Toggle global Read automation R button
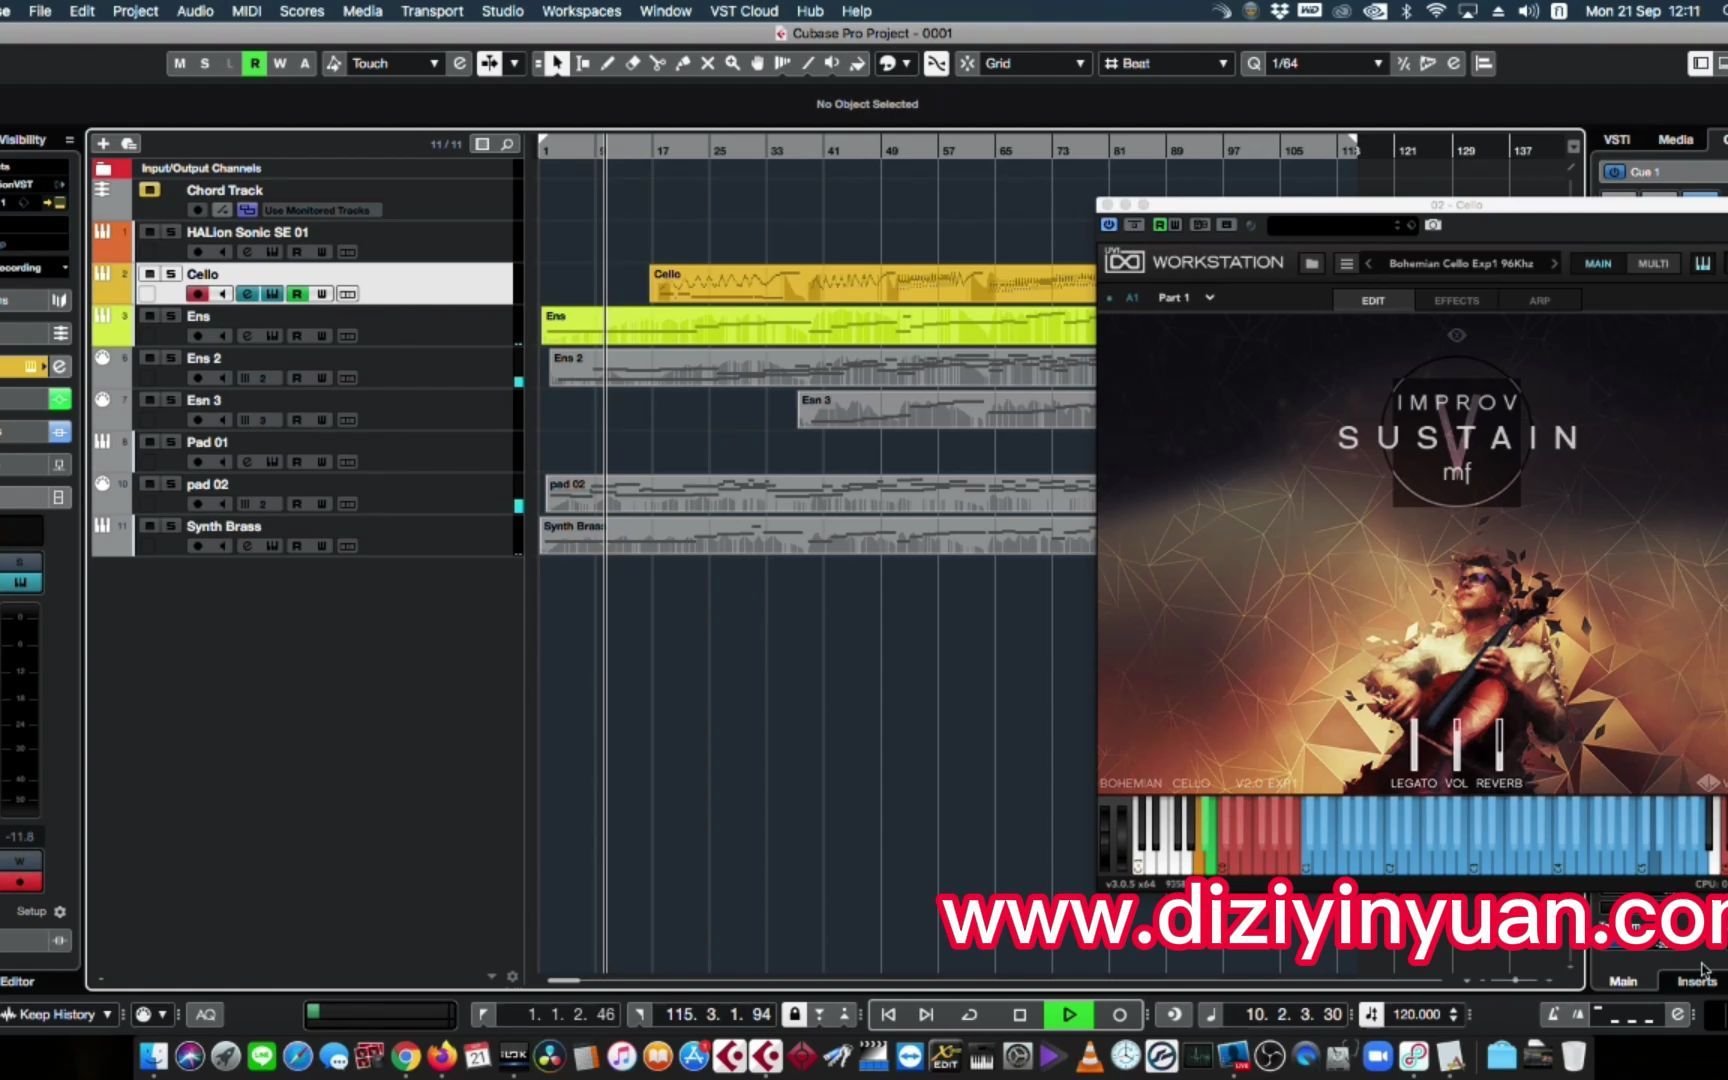Image resolution: width=1728 pixels, height=1080 pixels. point(254,63)
